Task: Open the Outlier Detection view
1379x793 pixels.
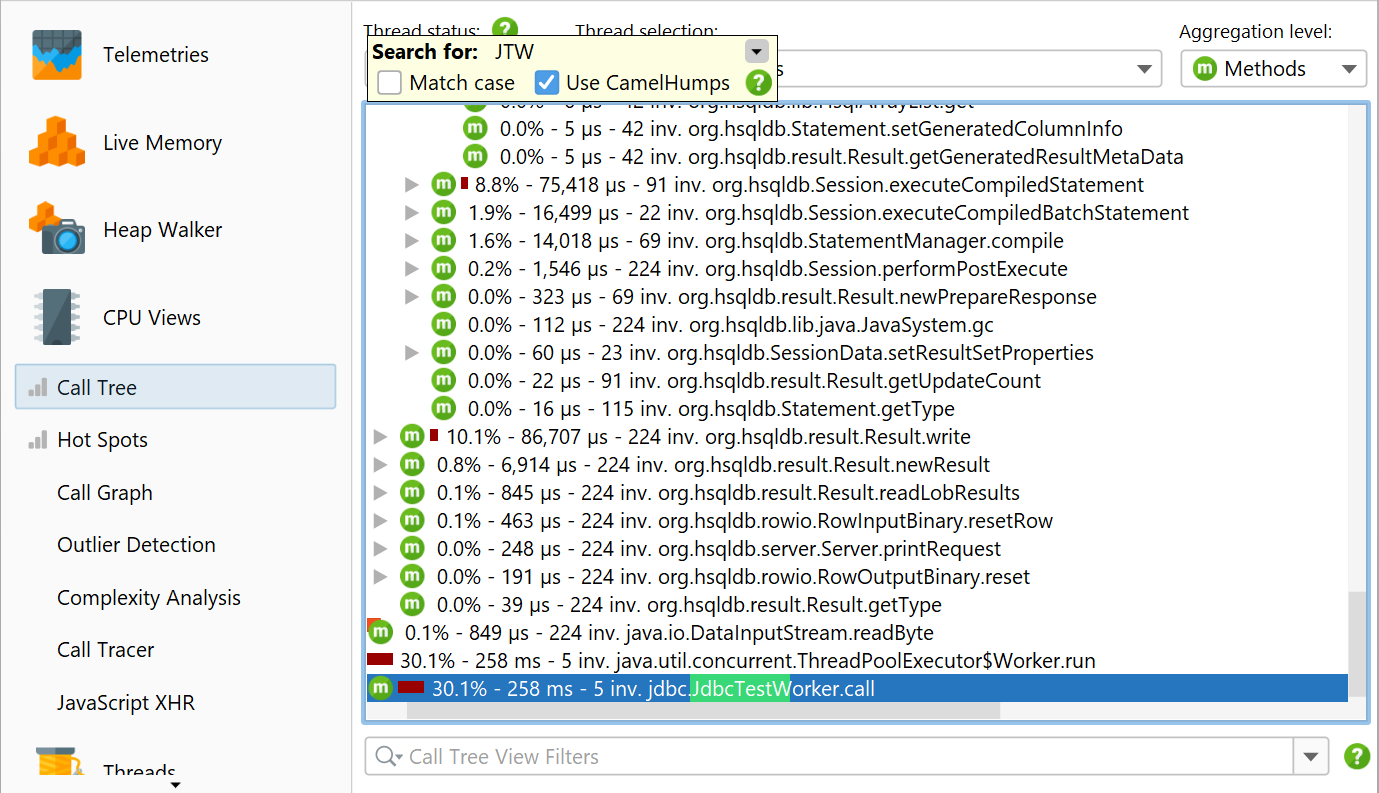Action: coord(136,545)
